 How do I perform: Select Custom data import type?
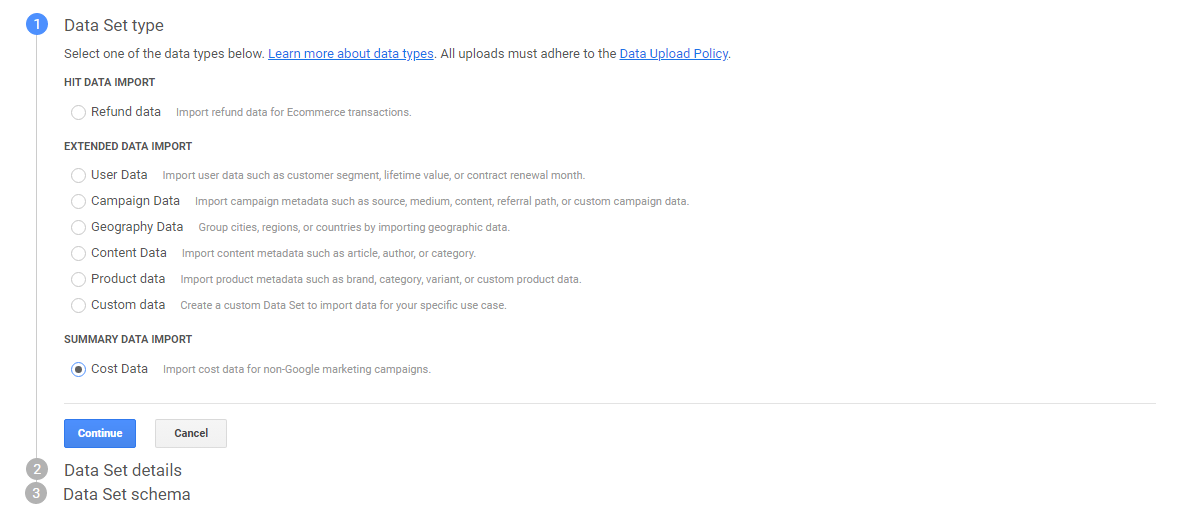point(78,306)
